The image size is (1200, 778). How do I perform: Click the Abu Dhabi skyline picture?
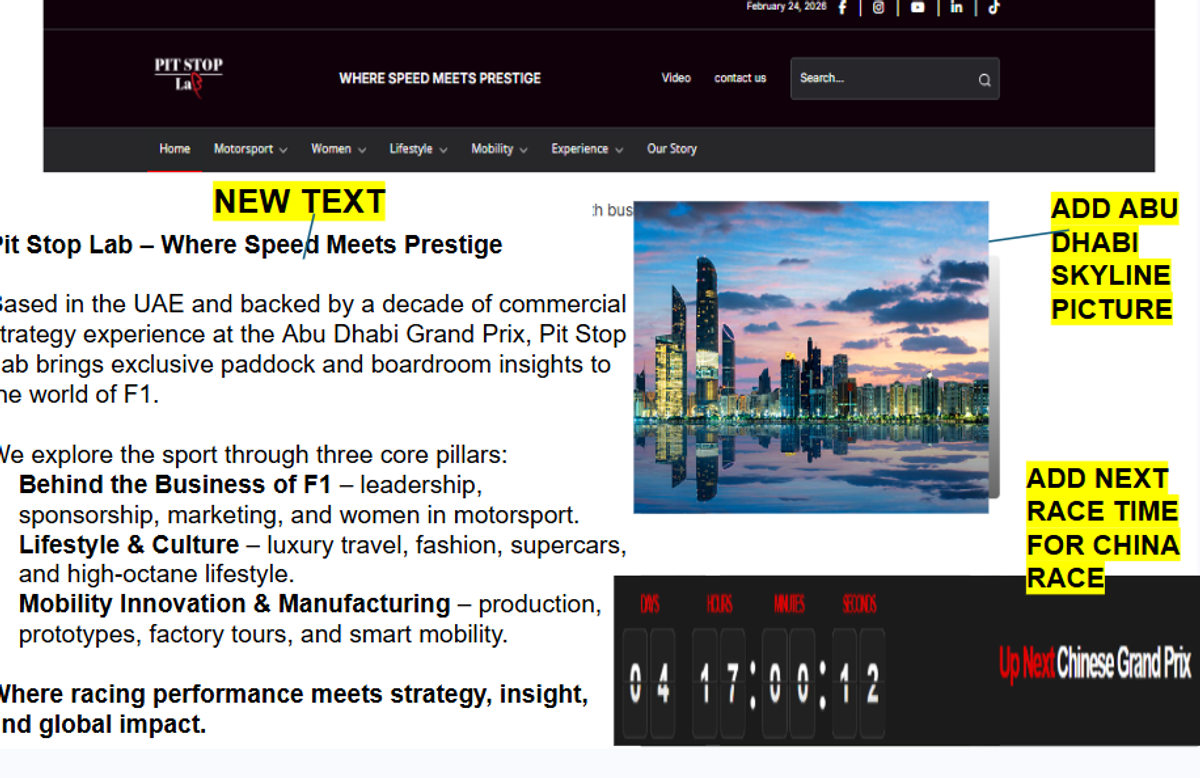coord(811,357)
